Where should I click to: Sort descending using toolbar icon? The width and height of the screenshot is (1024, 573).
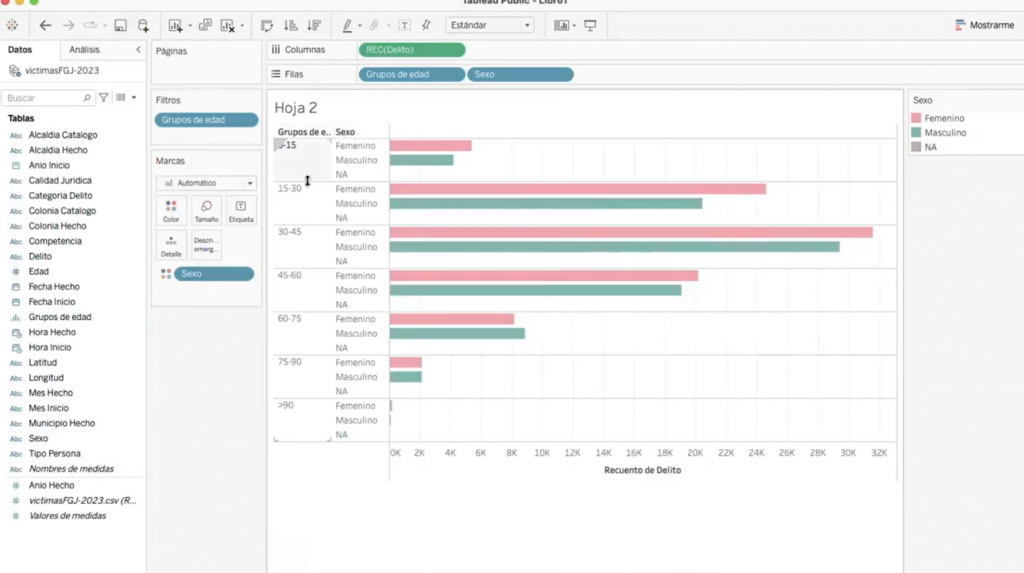314,25
